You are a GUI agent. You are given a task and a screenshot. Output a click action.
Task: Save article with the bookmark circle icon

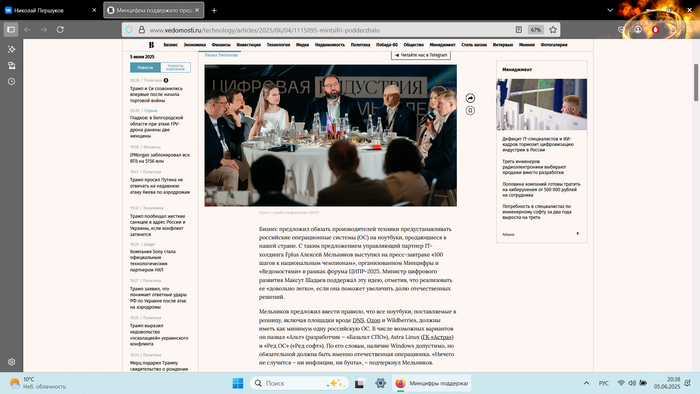click(470, 111)
